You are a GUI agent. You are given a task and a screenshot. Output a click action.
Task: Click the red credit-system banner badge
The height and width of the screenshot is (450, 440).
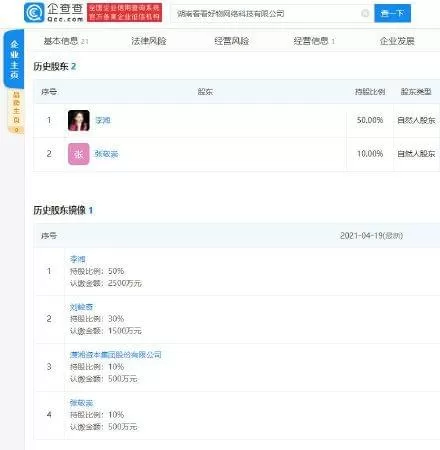click(x=125, y=13)
